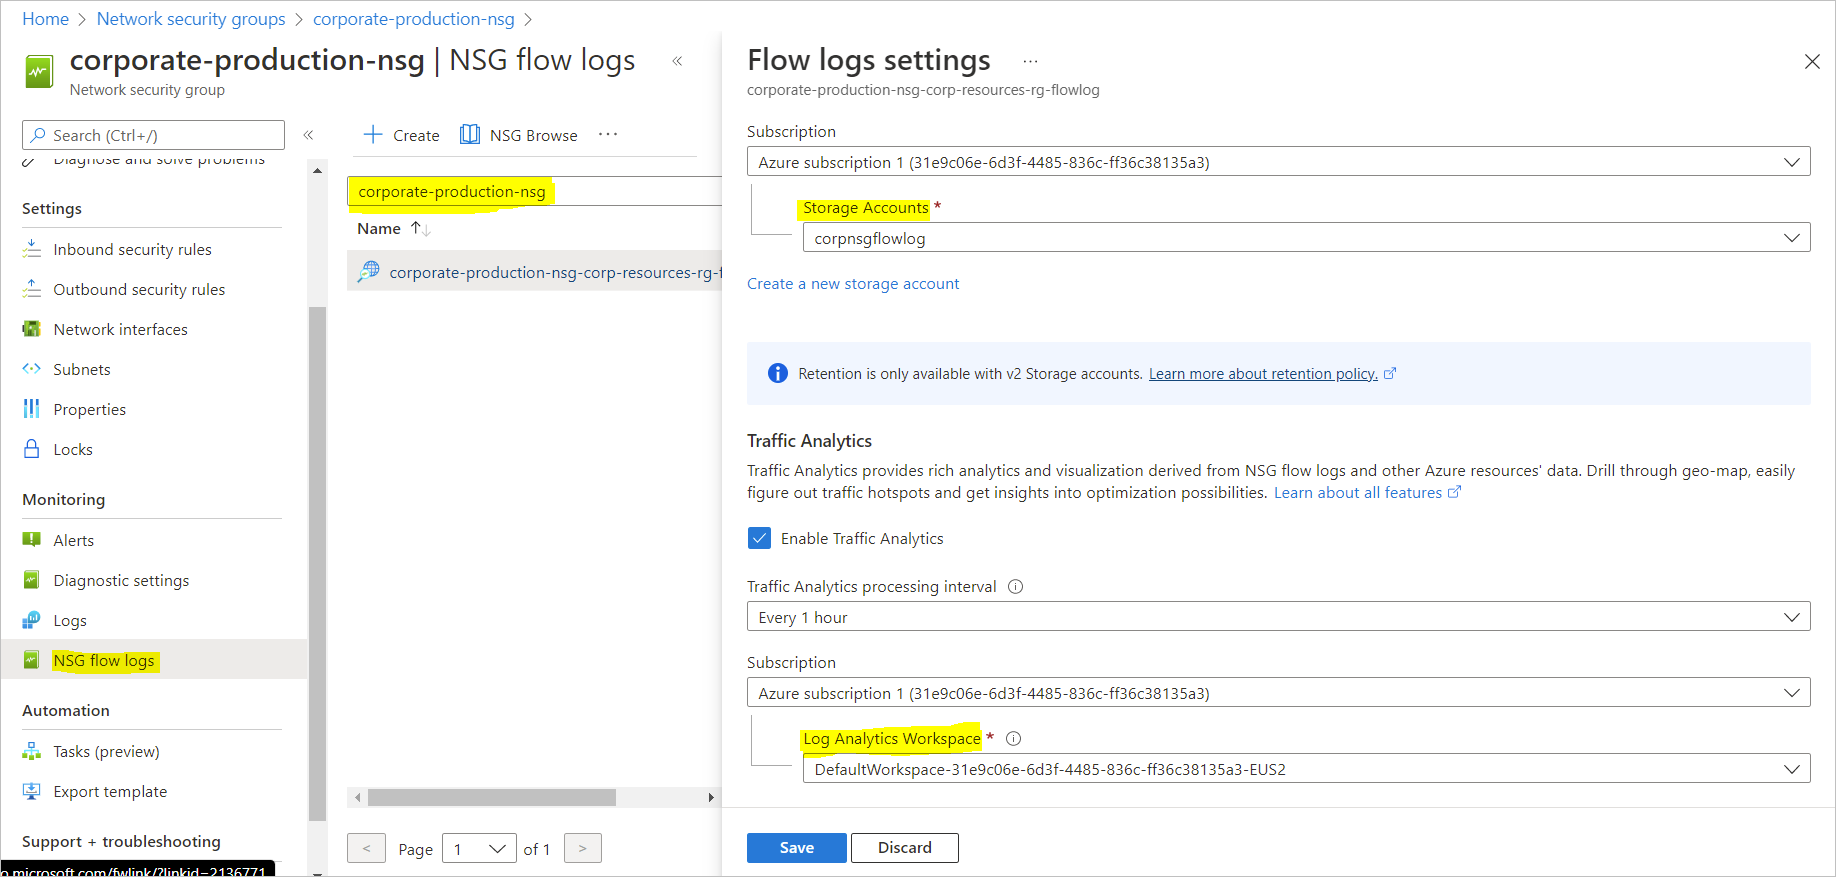Click the Network interfaces icon
This screenshot has width=1836, height=877.
pos(32,329)
